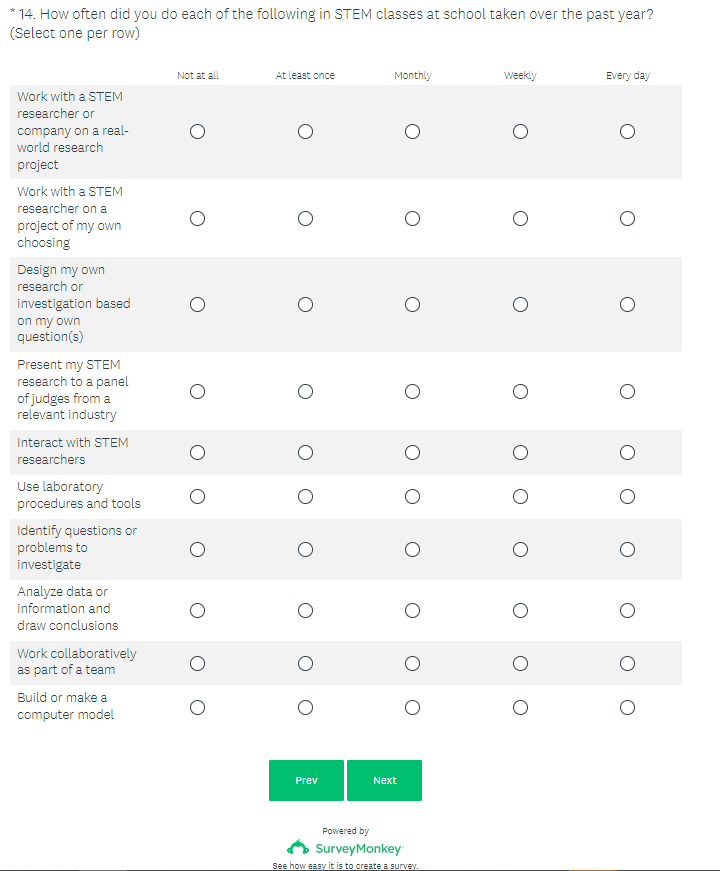Click the Prev button

point(306,780)
